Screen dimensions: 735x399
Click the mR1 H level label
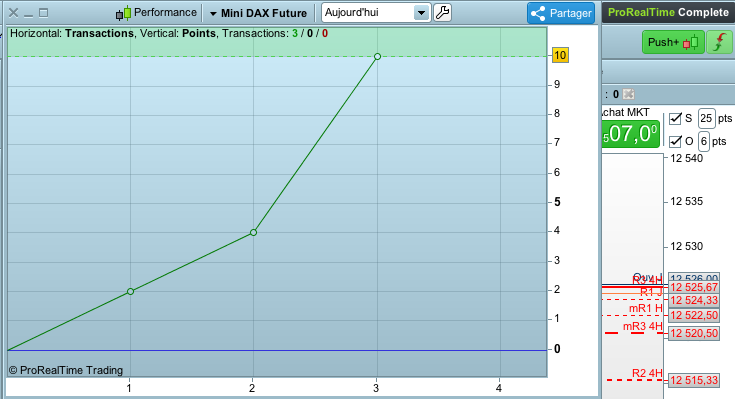[x=645, y=309]
